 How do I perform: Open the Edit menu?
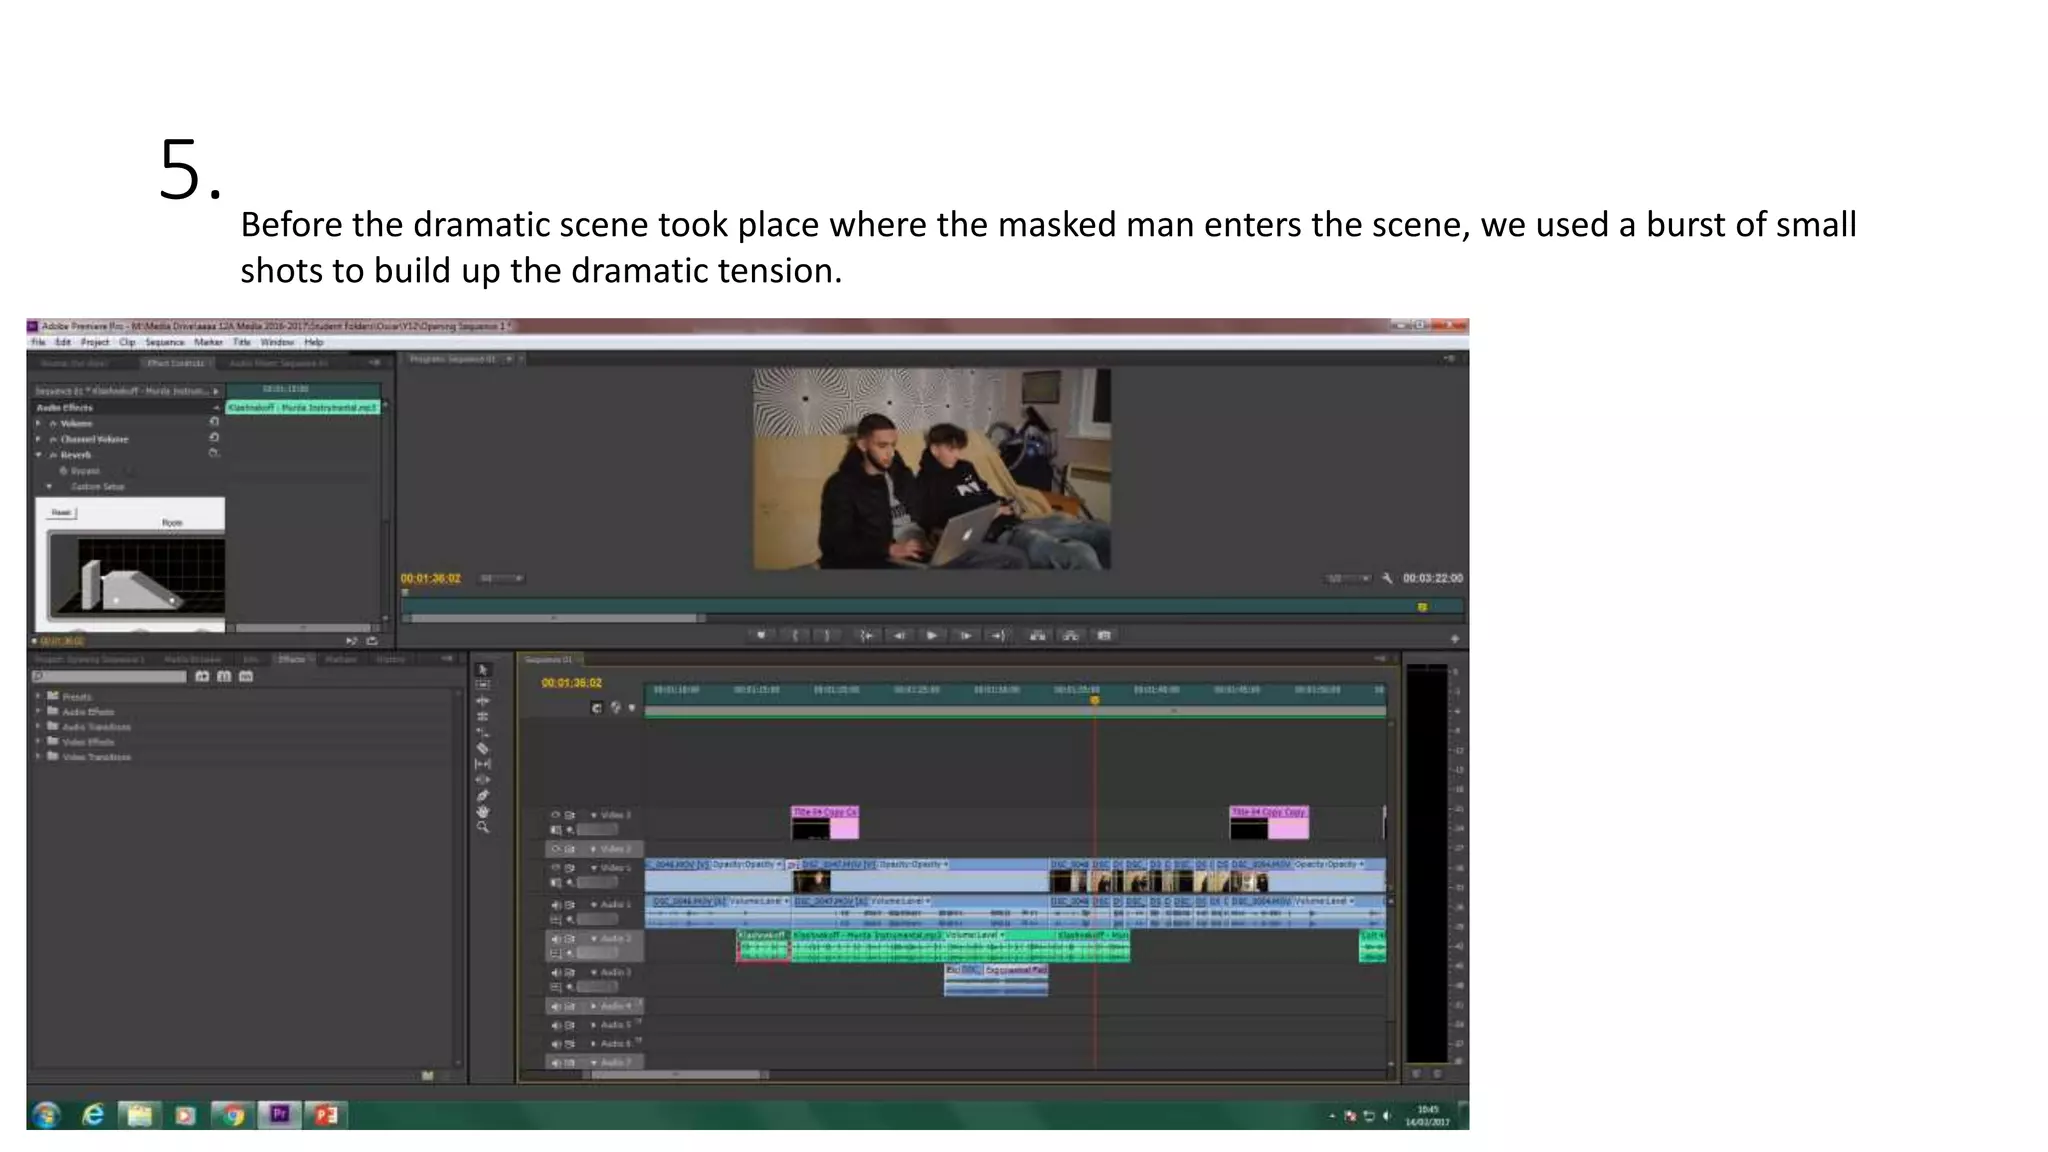[x=63, y=342]
